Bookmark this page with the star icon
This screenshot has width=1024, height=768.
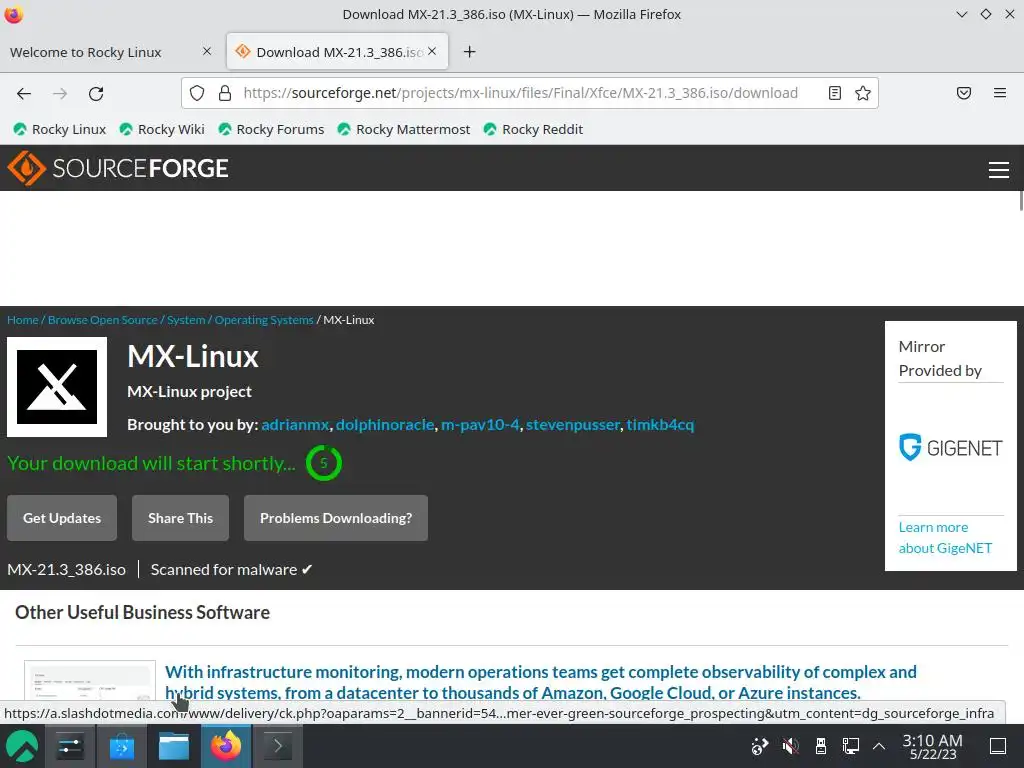tap(863, 93)
